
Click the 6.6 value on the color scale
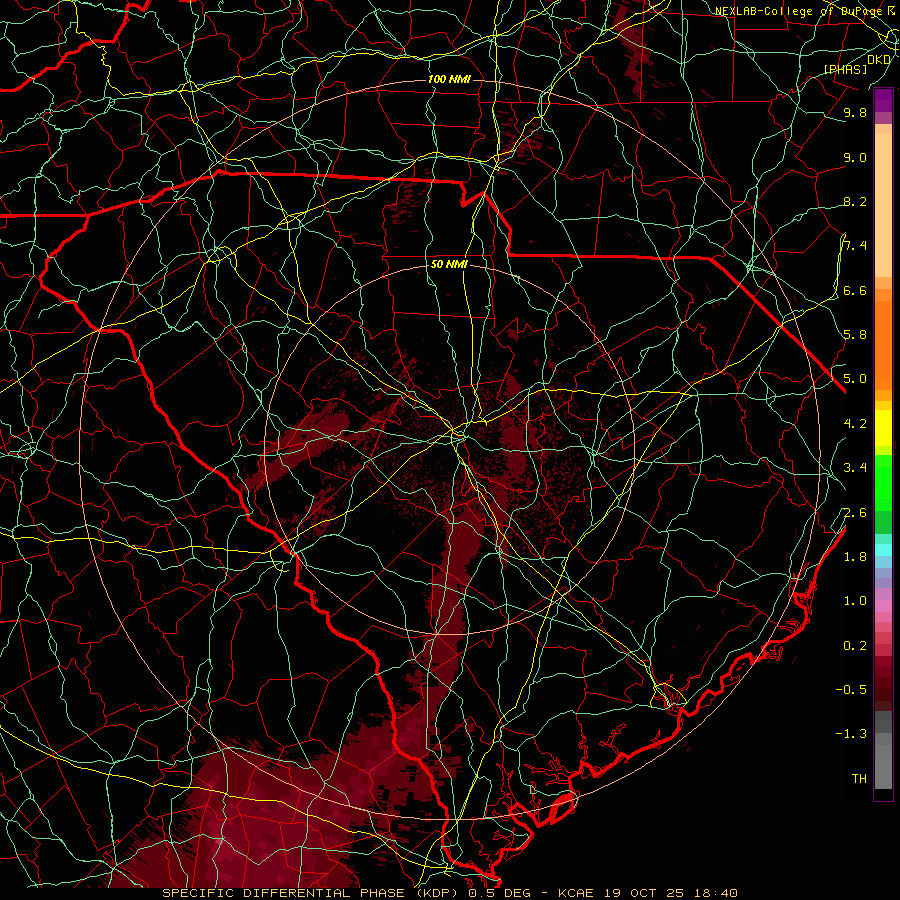pyautogui.click(x=855, y=290)
